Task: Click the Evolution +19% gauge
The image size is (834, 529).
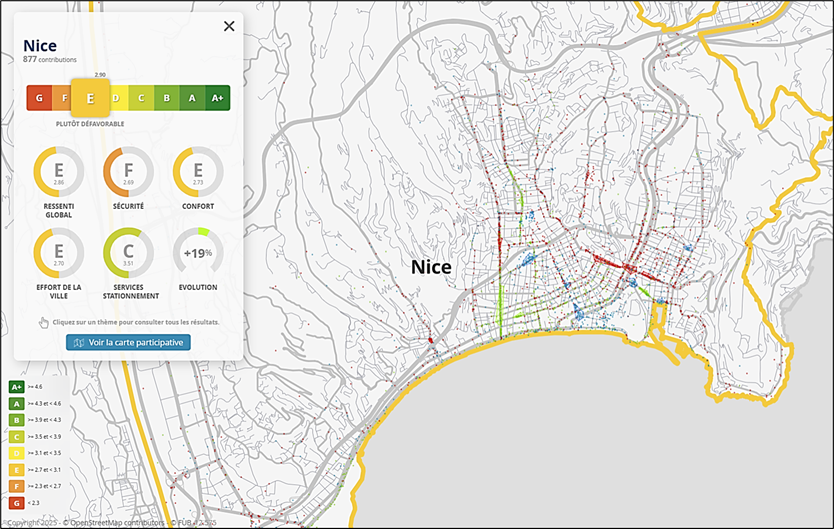Action: point(198,253)
